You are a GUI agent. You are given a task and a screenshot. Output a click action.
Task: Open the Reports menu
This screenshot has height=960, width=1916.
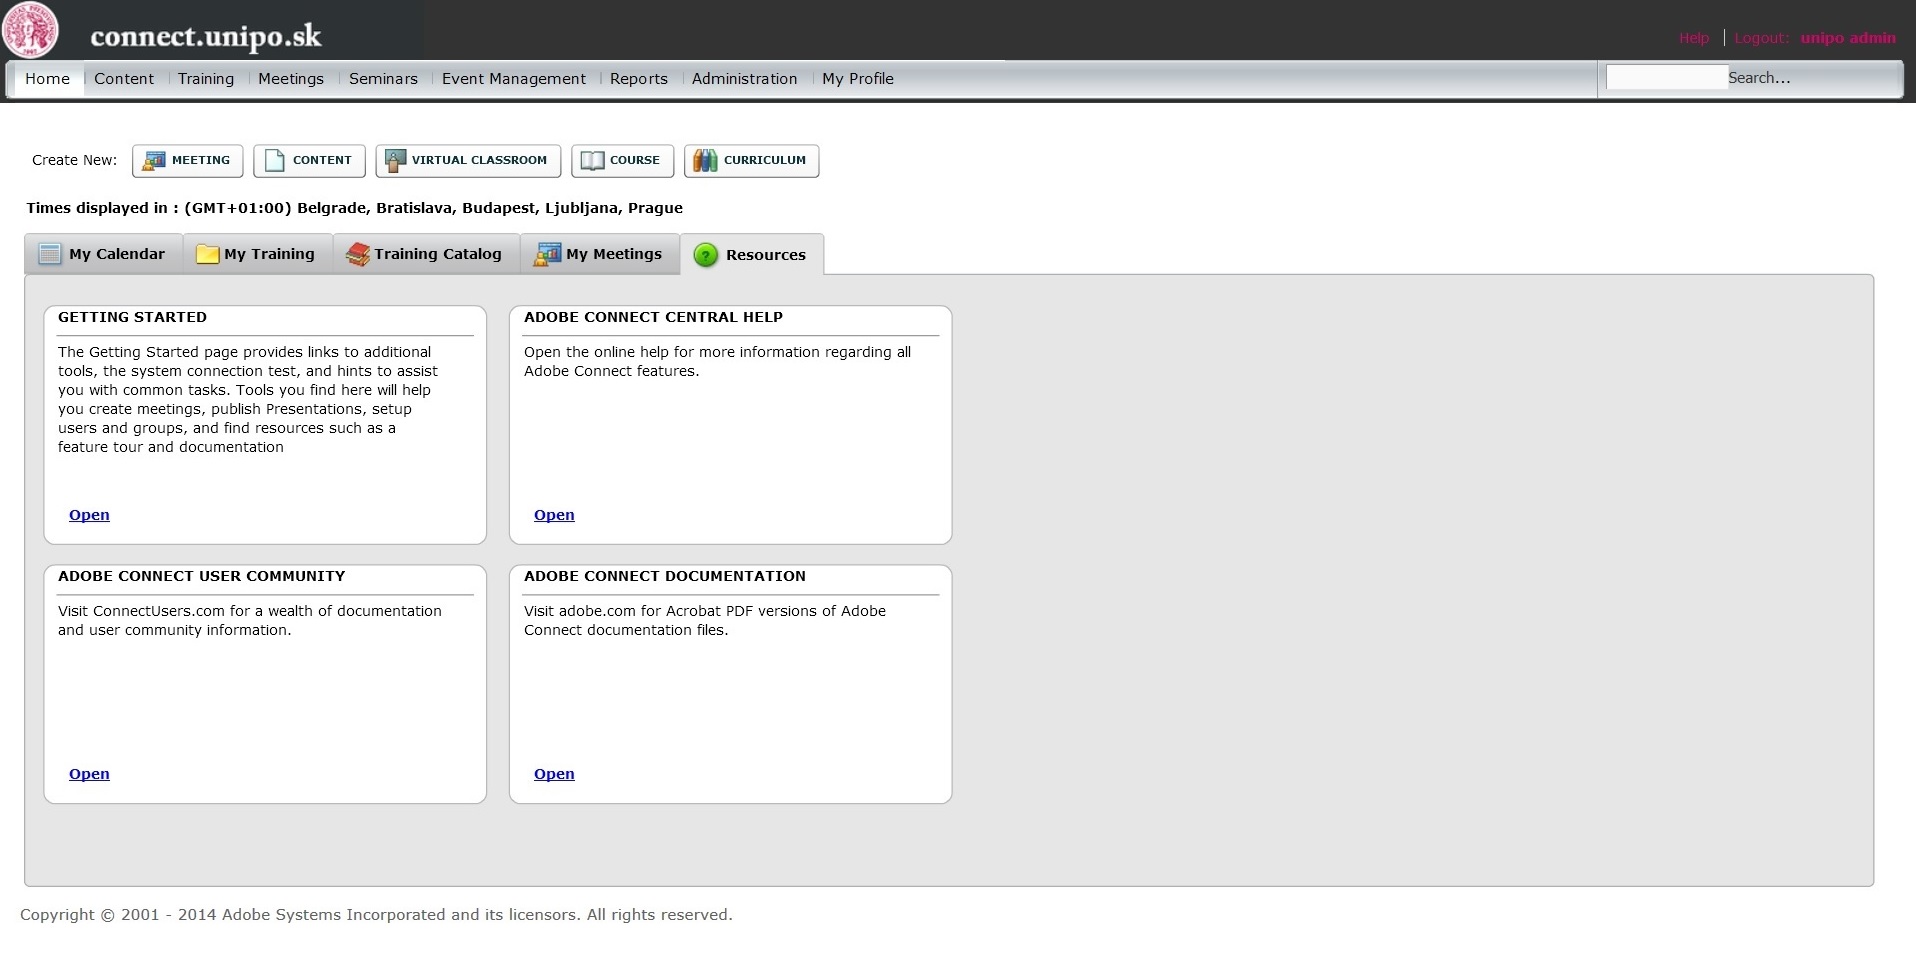pyautogui.click(x=639, y=79)
